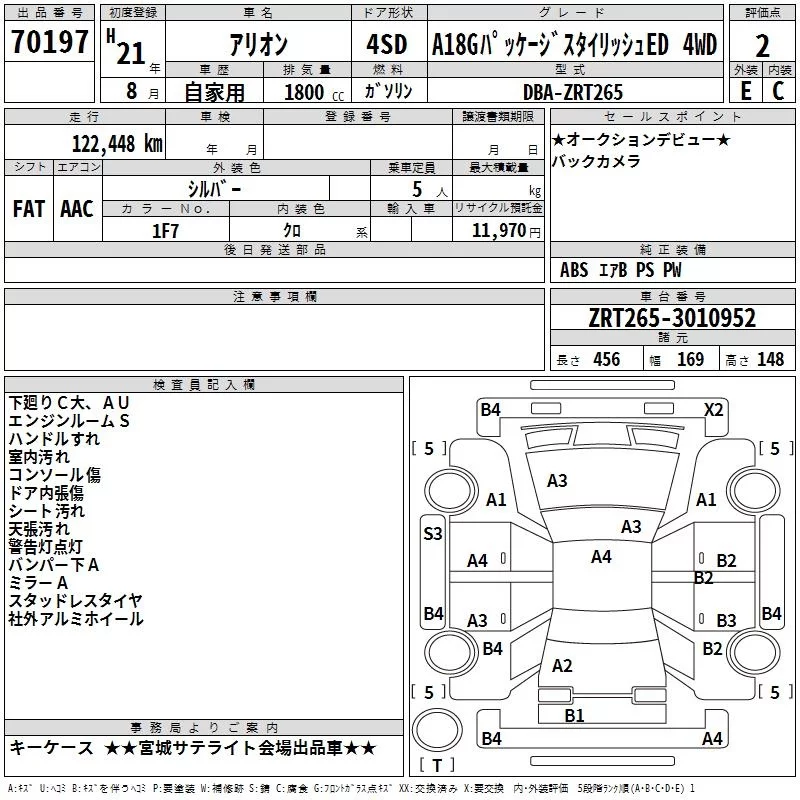Screen dimensions: 800x800
Task: Click the interior grade C
Action: 778,91
